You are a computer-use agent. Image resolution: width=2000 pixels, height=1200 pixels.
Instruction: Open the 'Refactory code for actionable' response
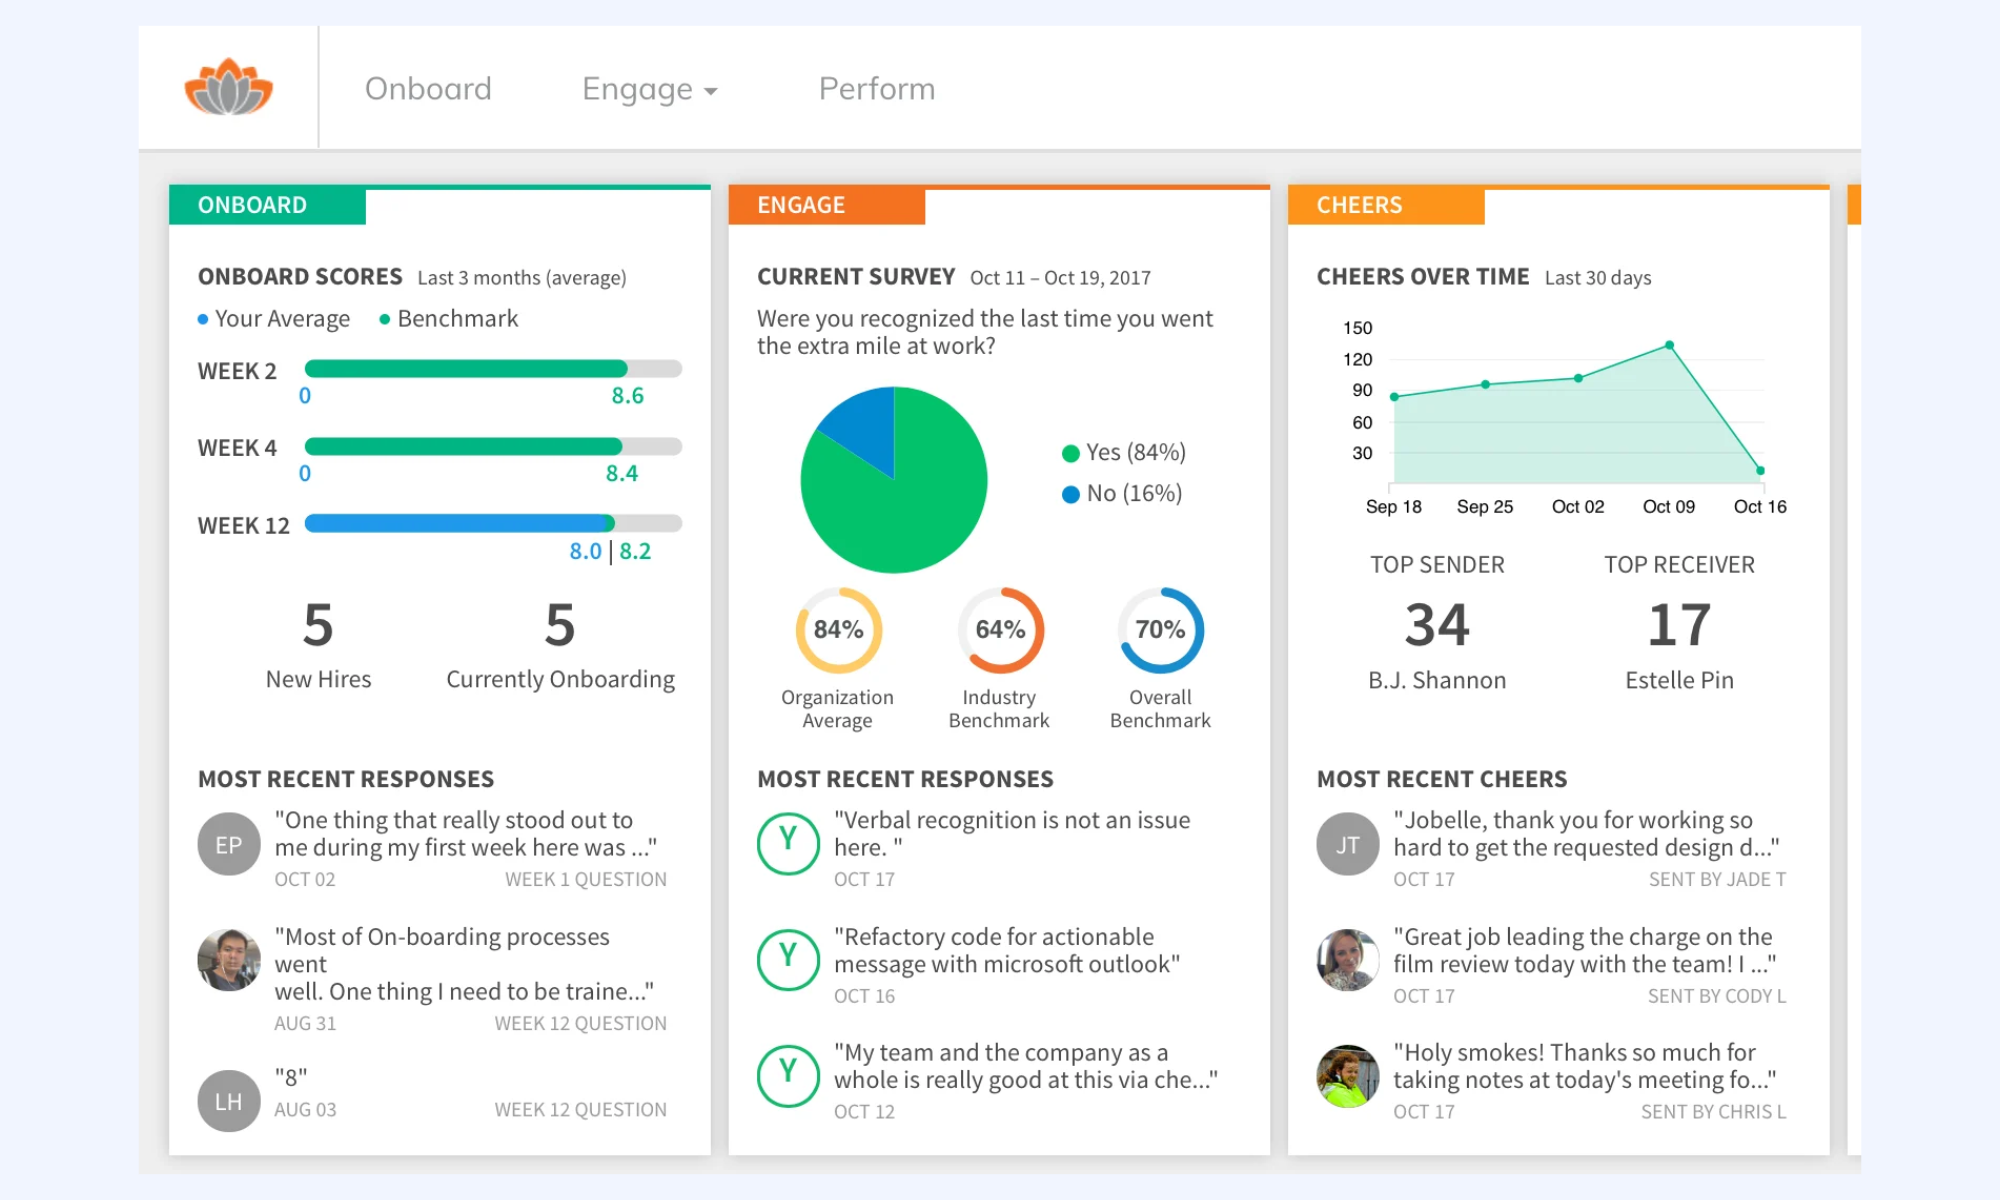click(x=1007, y=951)
